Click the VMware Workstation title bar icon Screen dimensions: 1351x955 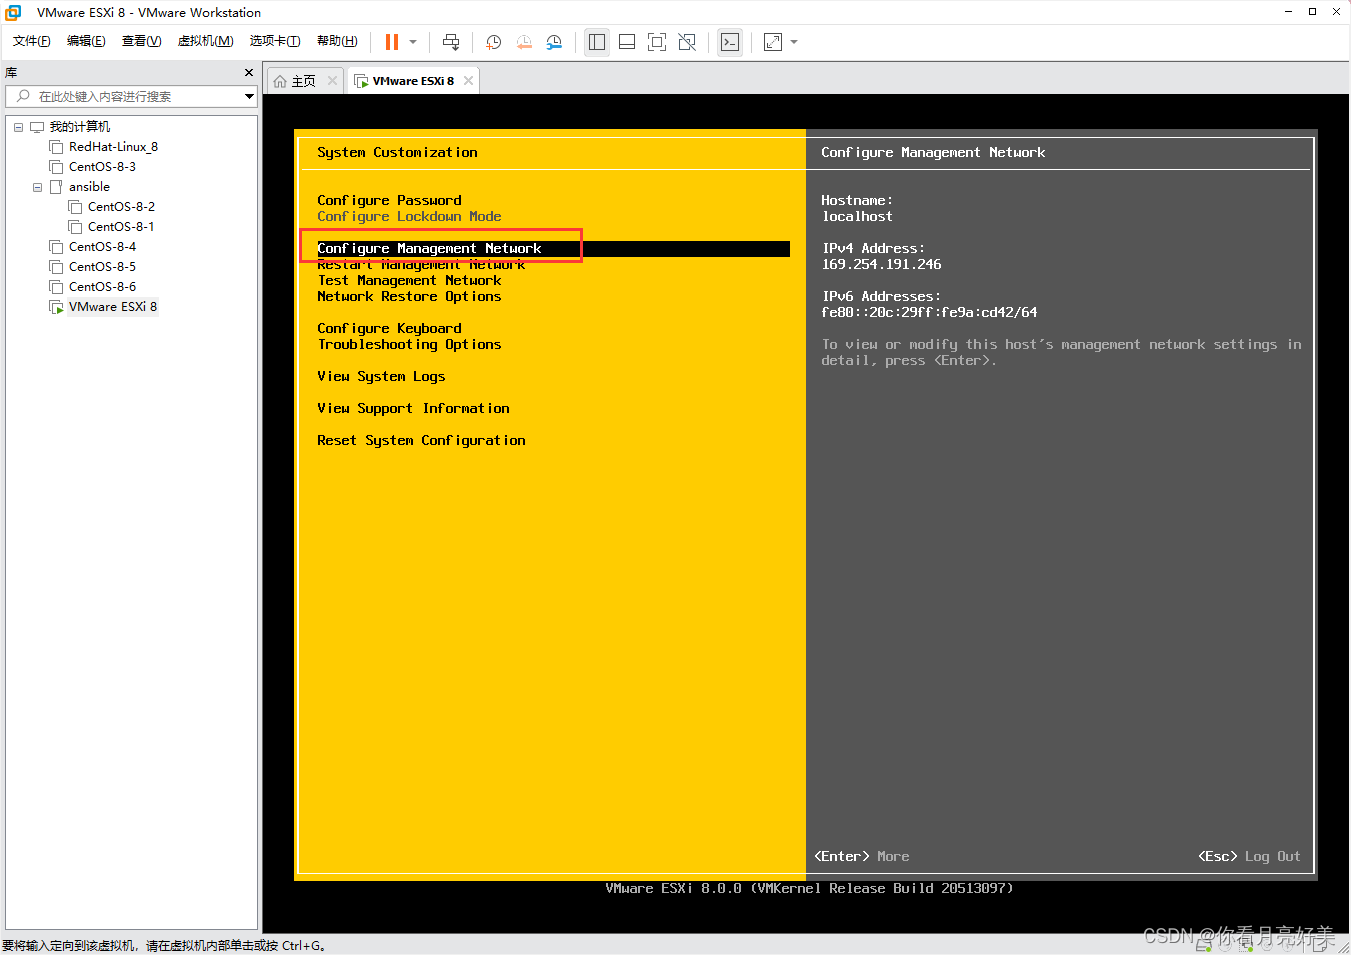(x=14, y=12)
